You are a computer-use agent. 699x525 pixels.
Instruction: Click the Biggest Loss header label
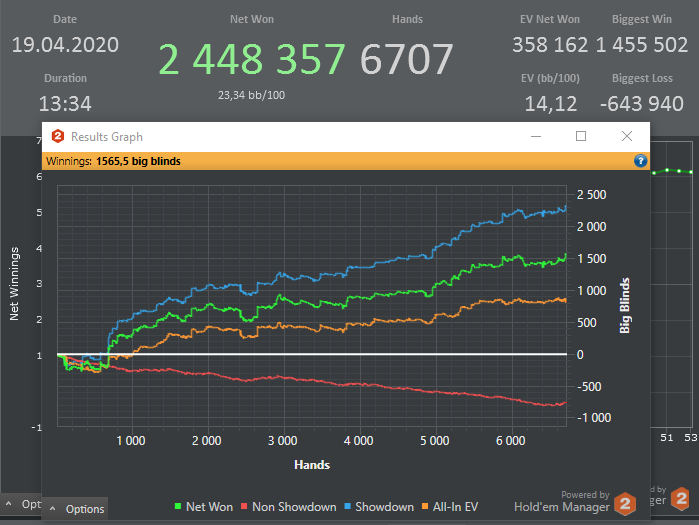pyautogui.click(x=642, y=78)
